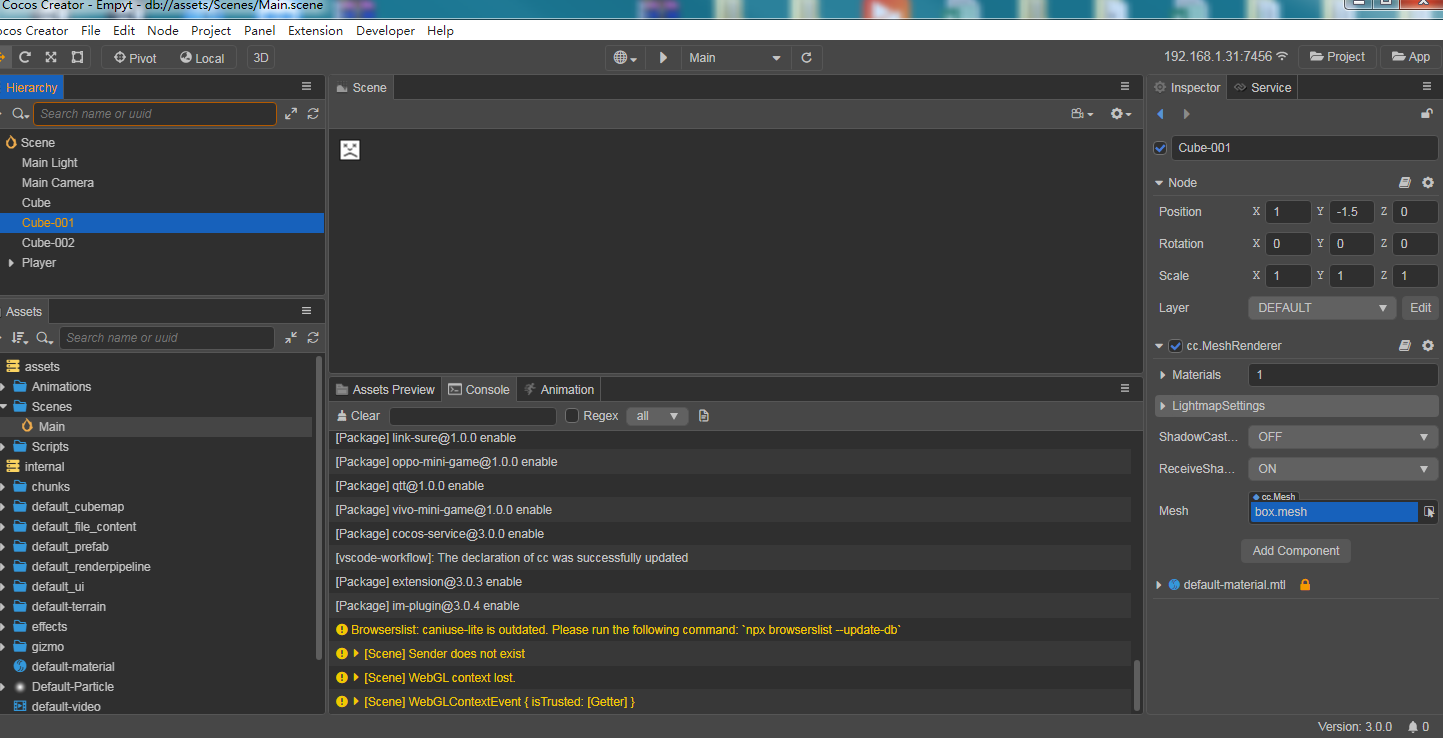Image resolution: width=1443 pixels, height=738 pixels.
Task: Expand the Materials property
Action: pos(1162,375)
